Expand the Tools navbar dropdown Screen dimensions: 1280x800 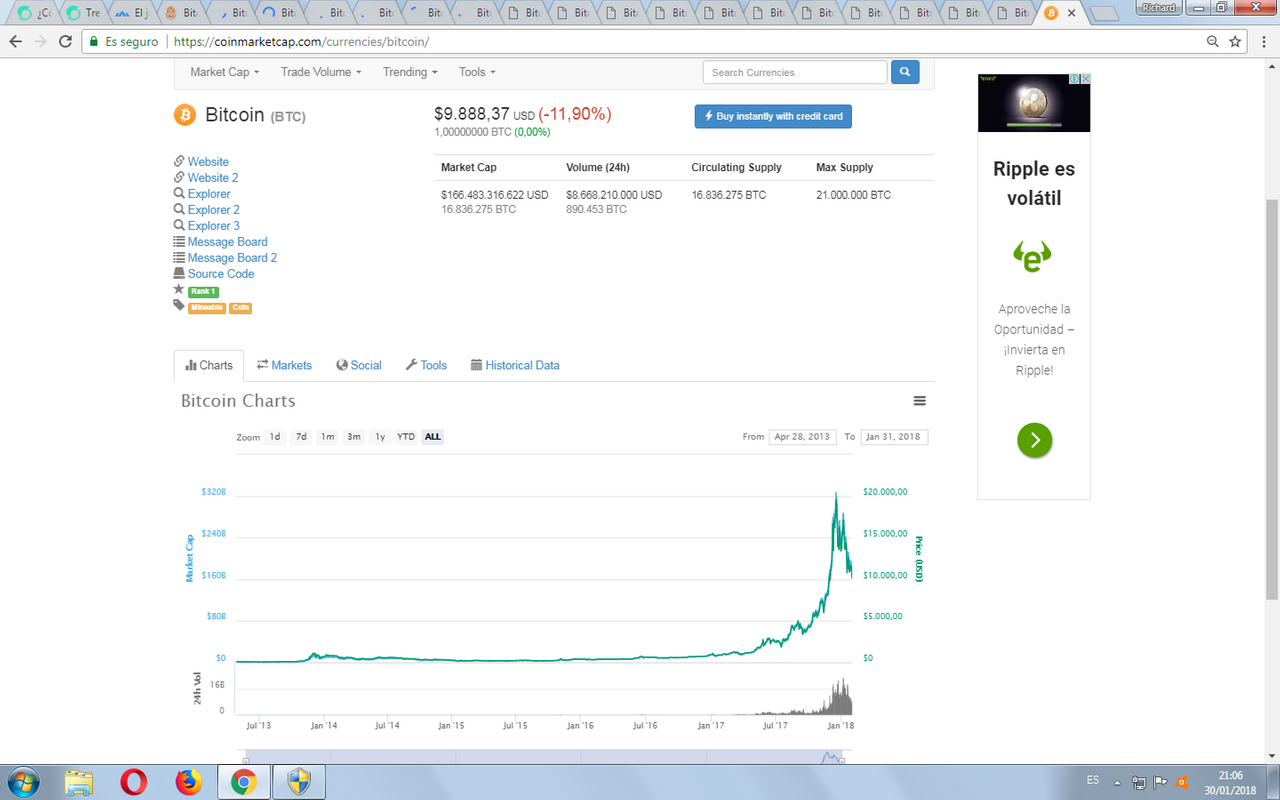(478, 72)
